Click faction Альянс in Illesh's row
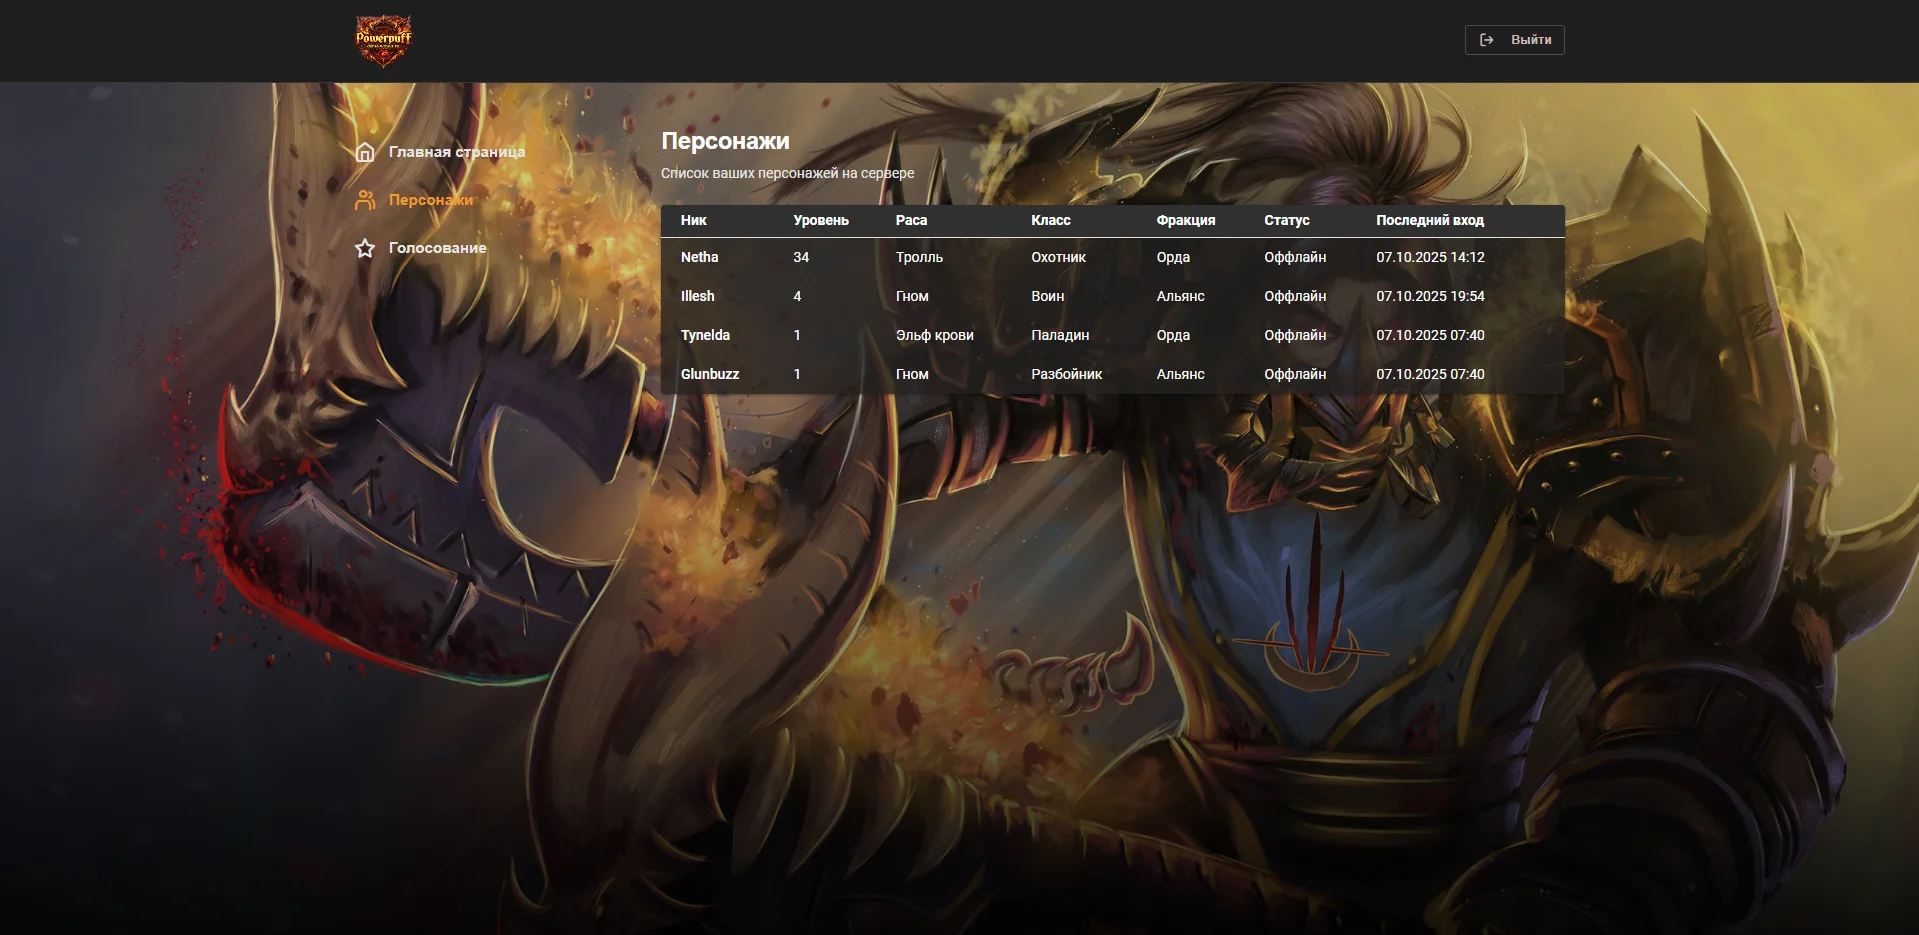The height and width of the screenshot is (935, 1919). pyautogui.click(x=1181, y=296)
